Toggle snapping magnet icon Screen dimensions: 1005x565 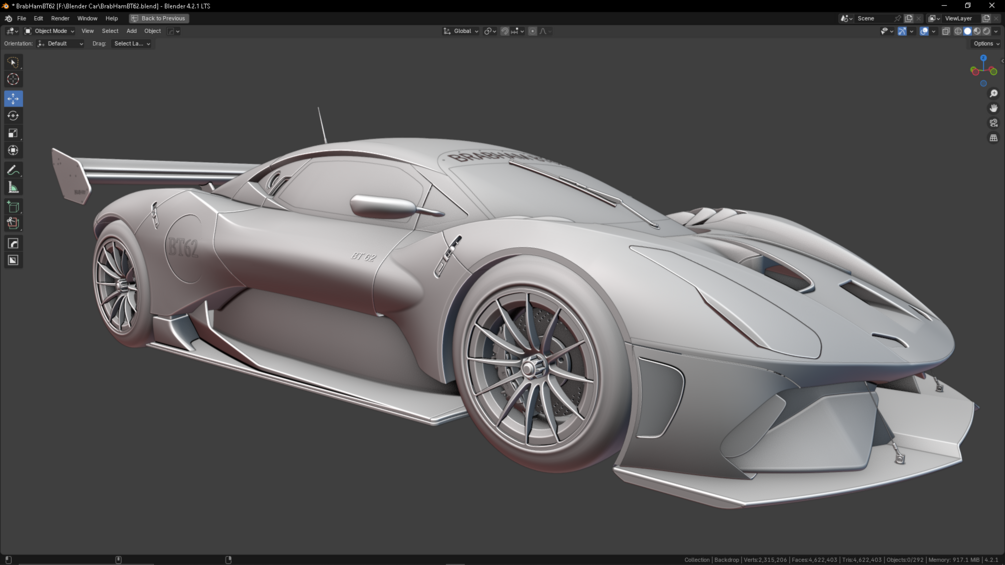(x=505, y=31)
